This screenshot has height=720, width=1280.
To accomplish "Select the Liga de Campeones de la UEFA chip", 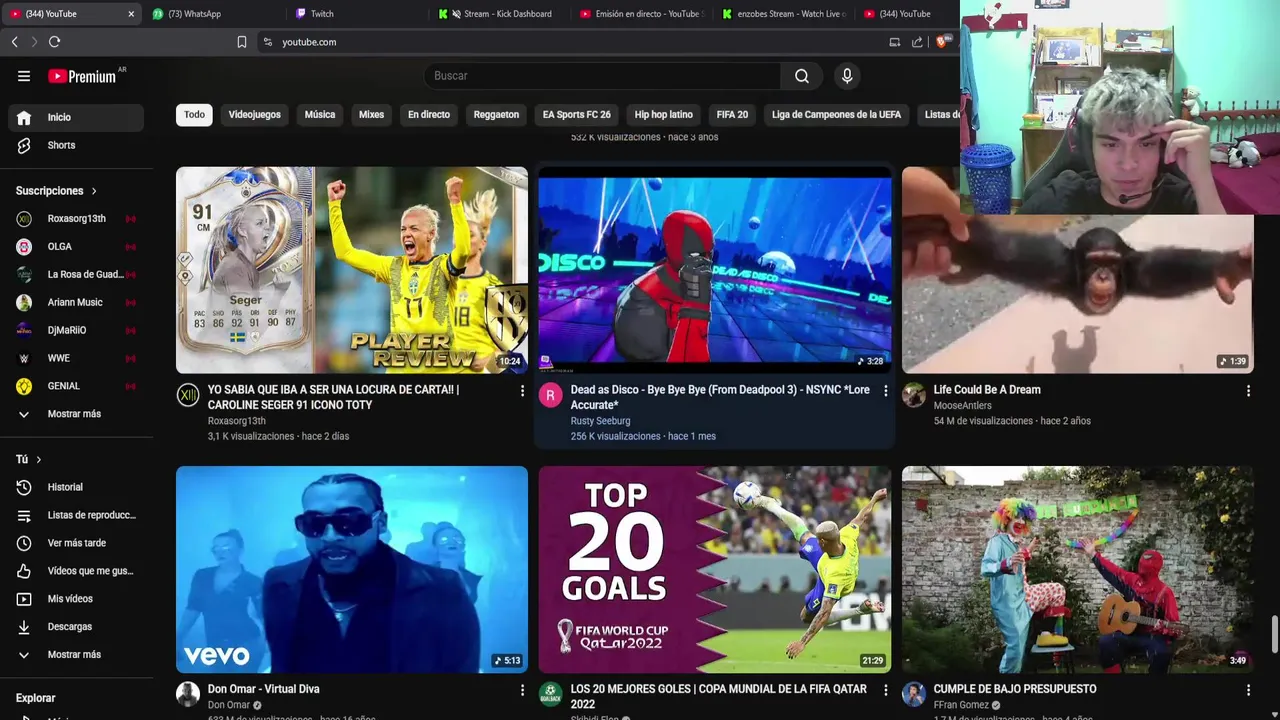I will tap(836, 115).
